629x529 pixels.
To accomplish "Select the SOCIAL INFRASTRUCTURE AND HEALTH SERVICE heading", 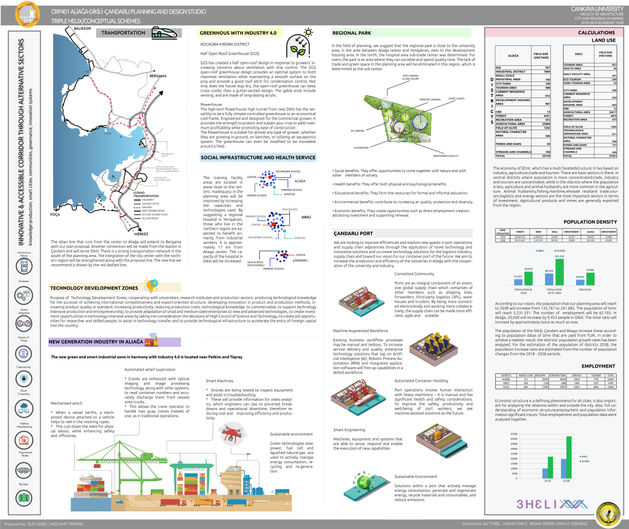I will point(258,158).
